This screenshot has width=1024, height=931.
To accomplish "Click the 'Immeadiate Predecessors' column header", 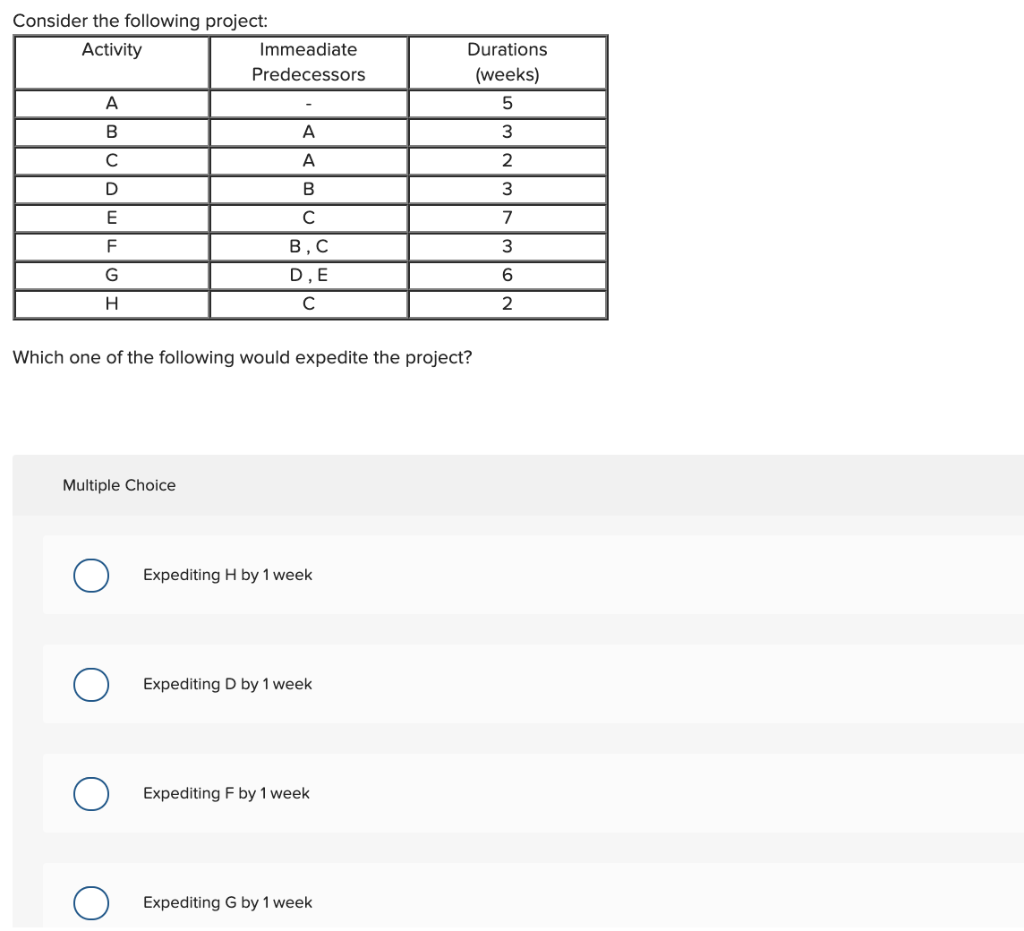I will pyautogui.click(x=309, y=63).
